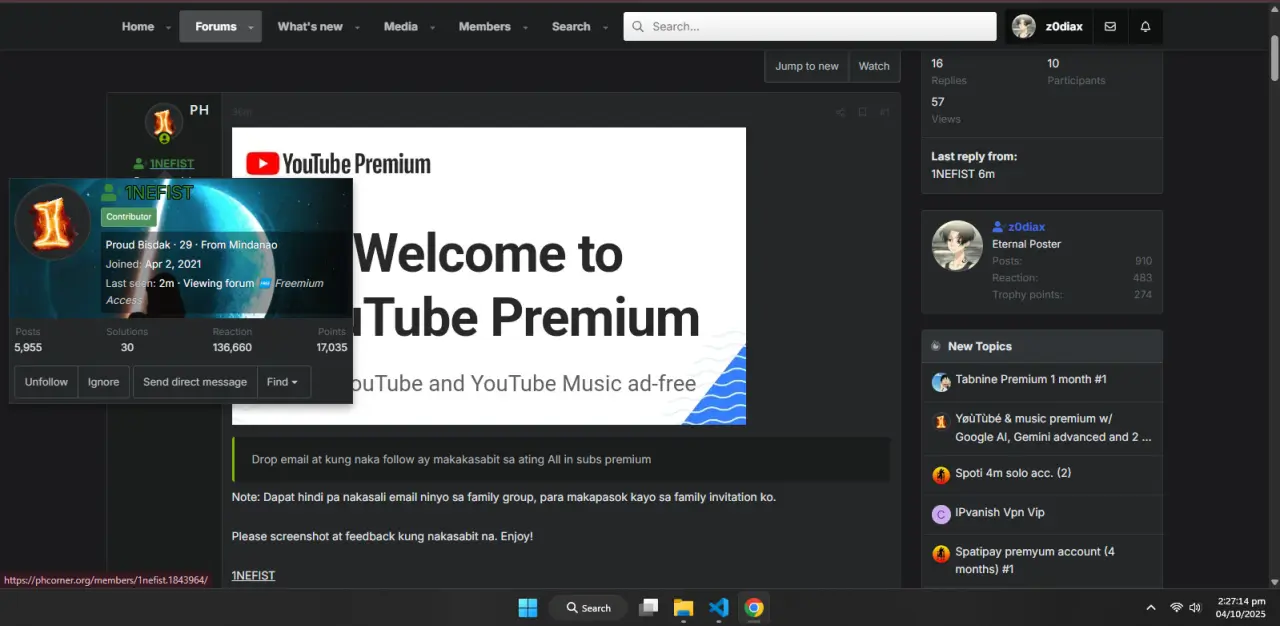Click the Wi-Fi network tray icon
Viewport: 1280px width, 626px height.
tap(1176, 607)
